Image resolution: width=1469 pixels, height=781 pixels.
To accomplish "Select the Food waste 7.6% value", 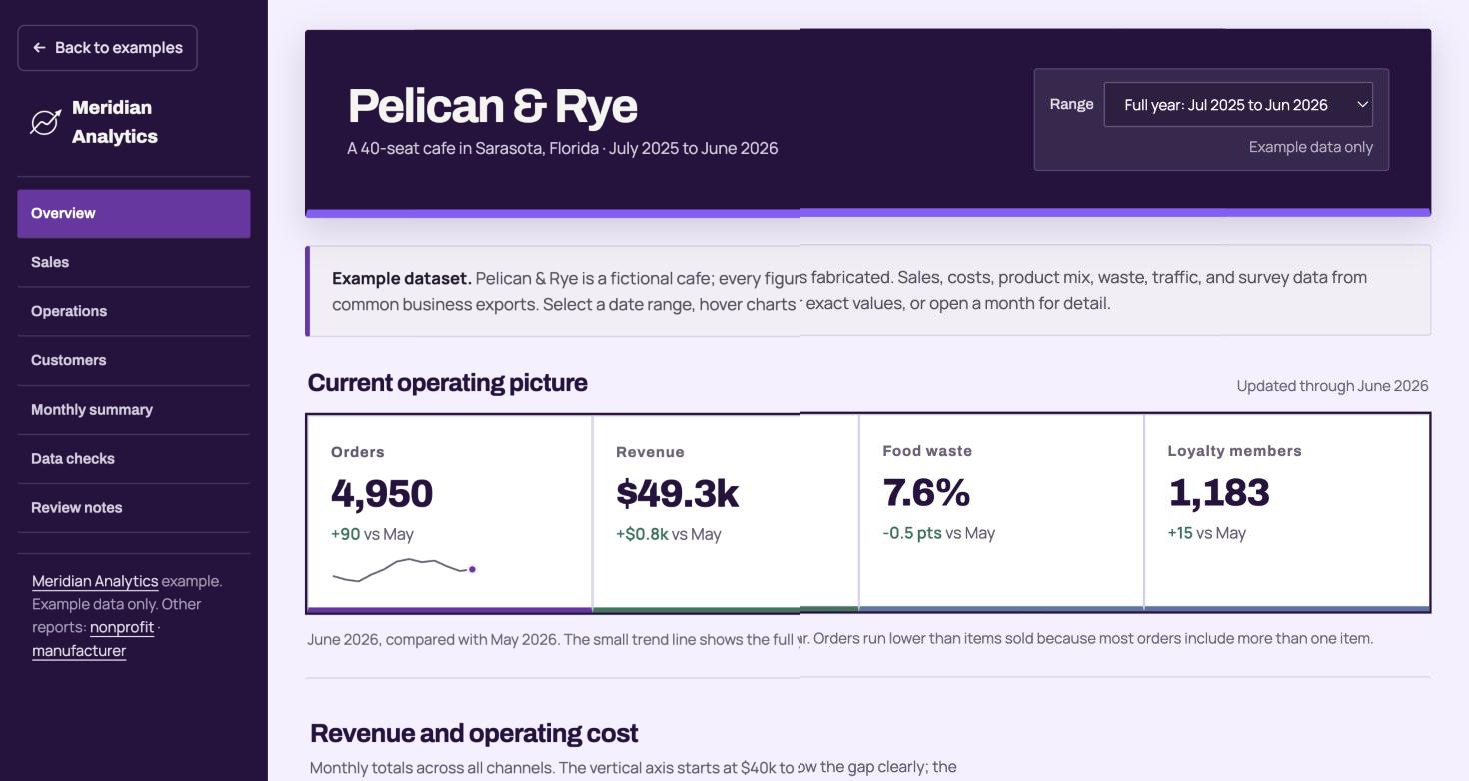I will (926, 493).
